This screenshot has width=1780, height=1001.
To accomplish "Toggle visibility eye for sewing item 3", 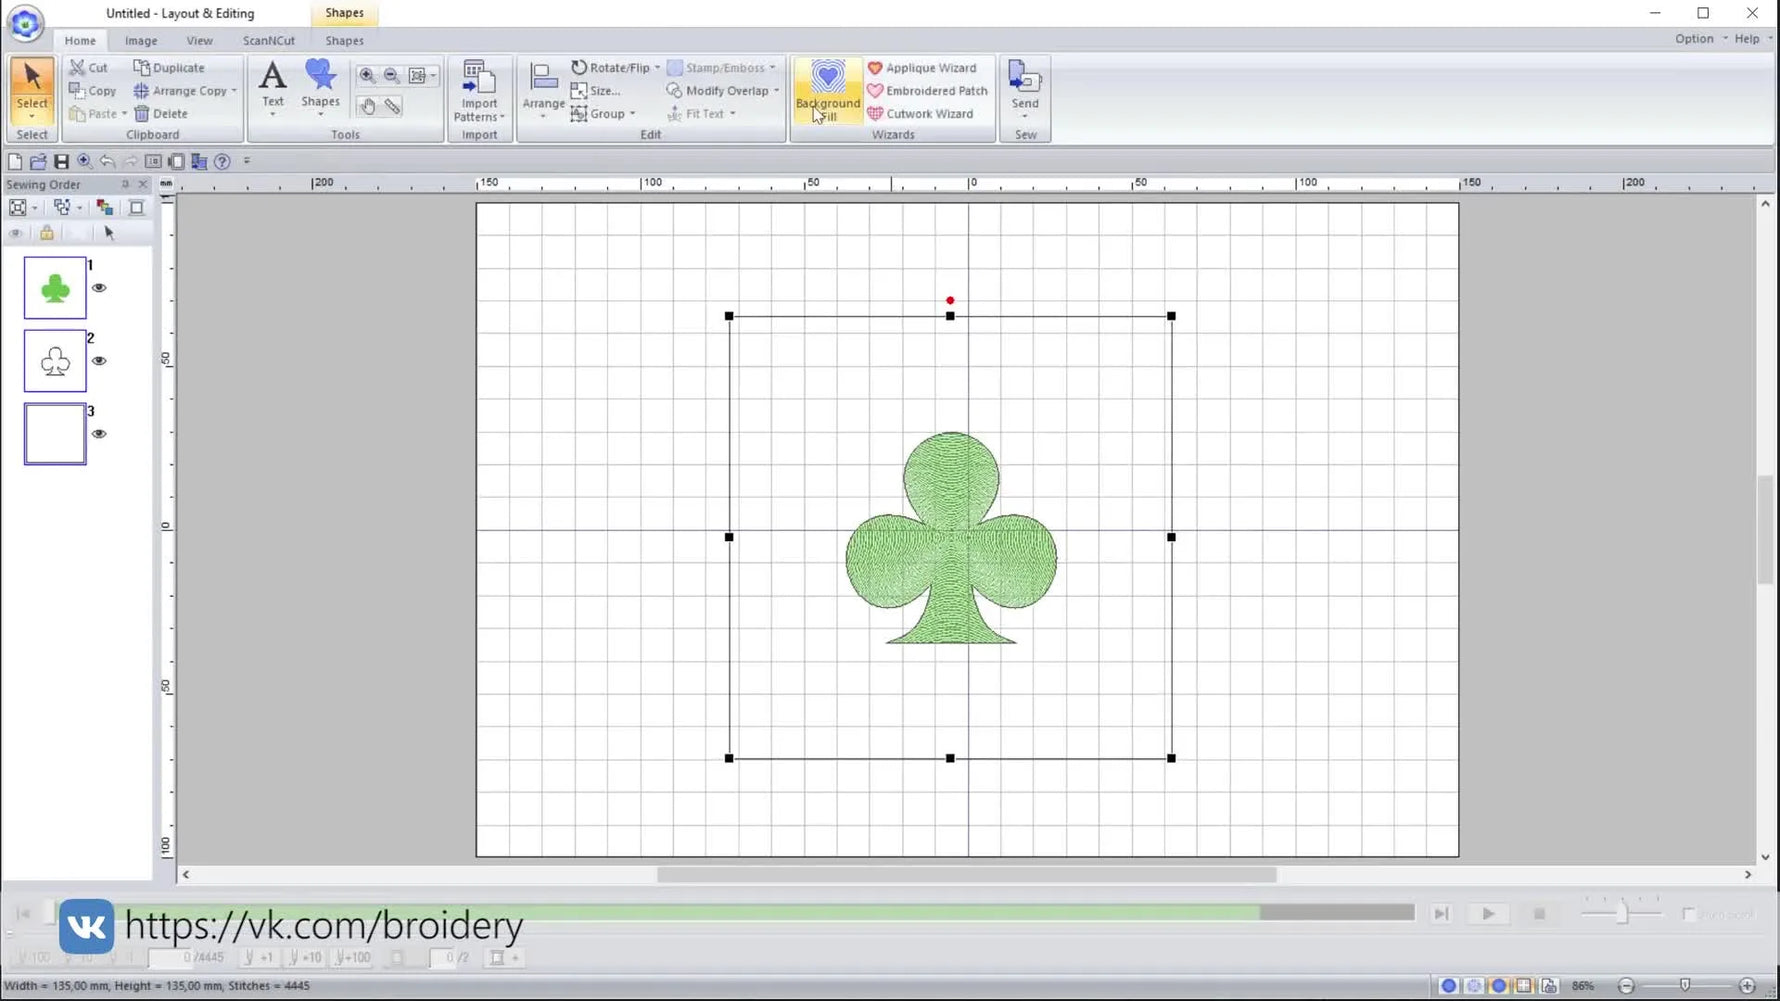I will (99, 434).
